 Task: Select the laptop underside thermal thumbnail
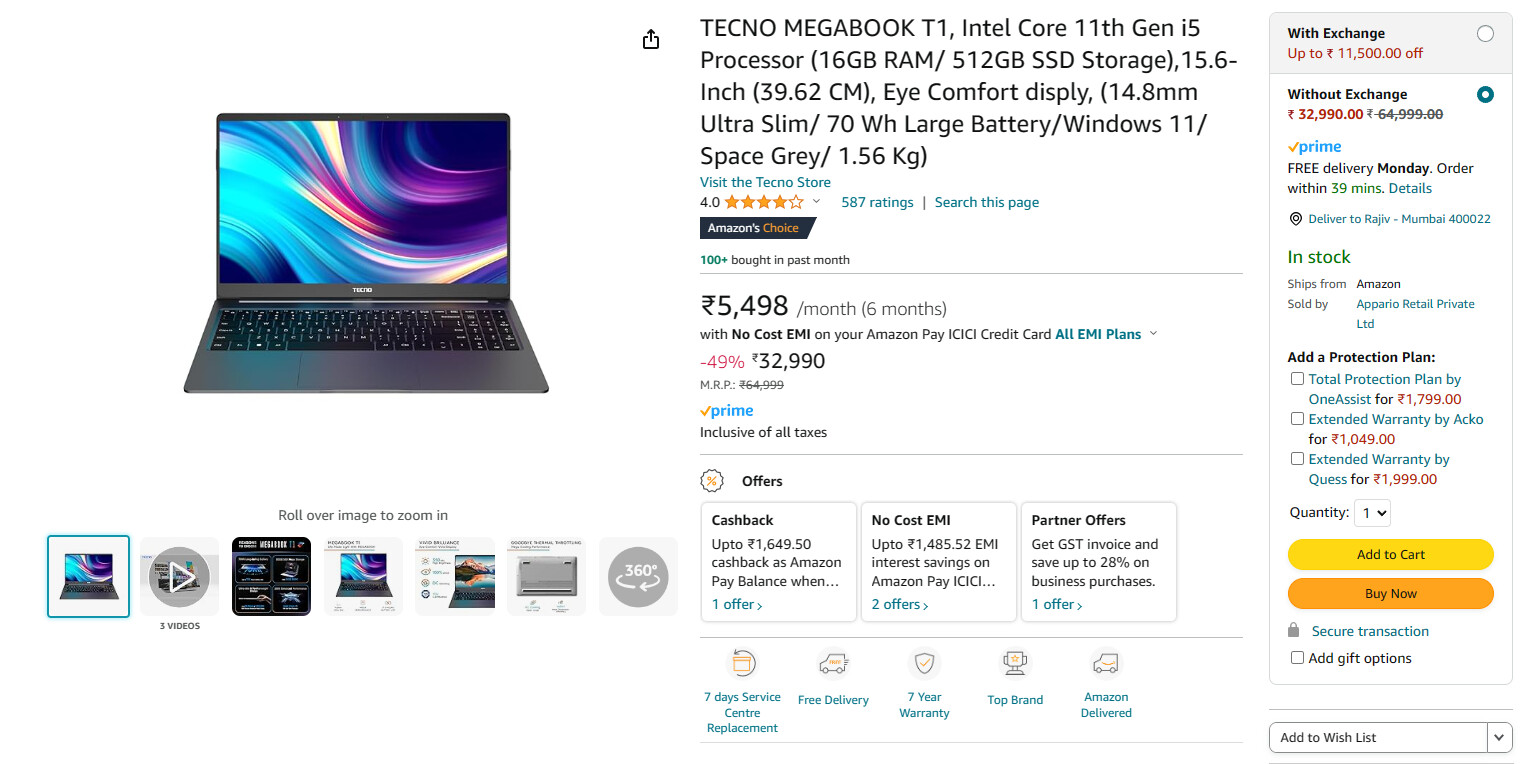pyautogui.click(x=546, y=576)
